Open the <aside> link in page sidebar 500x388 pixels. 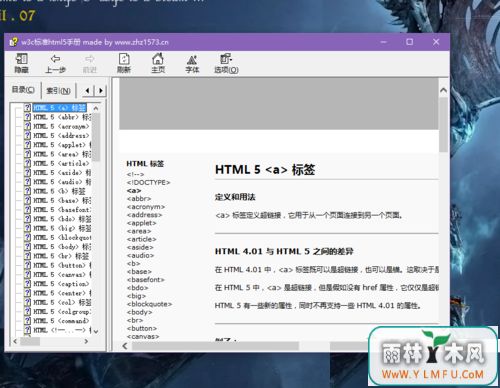click(x=140, y=247)
